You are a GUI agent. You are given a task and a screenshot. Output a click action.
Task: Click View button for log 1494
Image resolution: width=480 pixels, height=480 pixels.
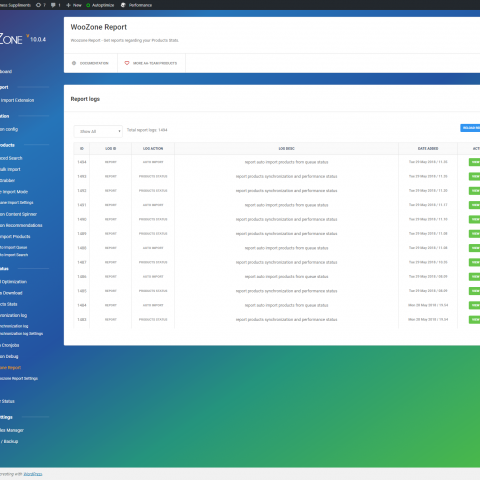[x=475, y=162]
